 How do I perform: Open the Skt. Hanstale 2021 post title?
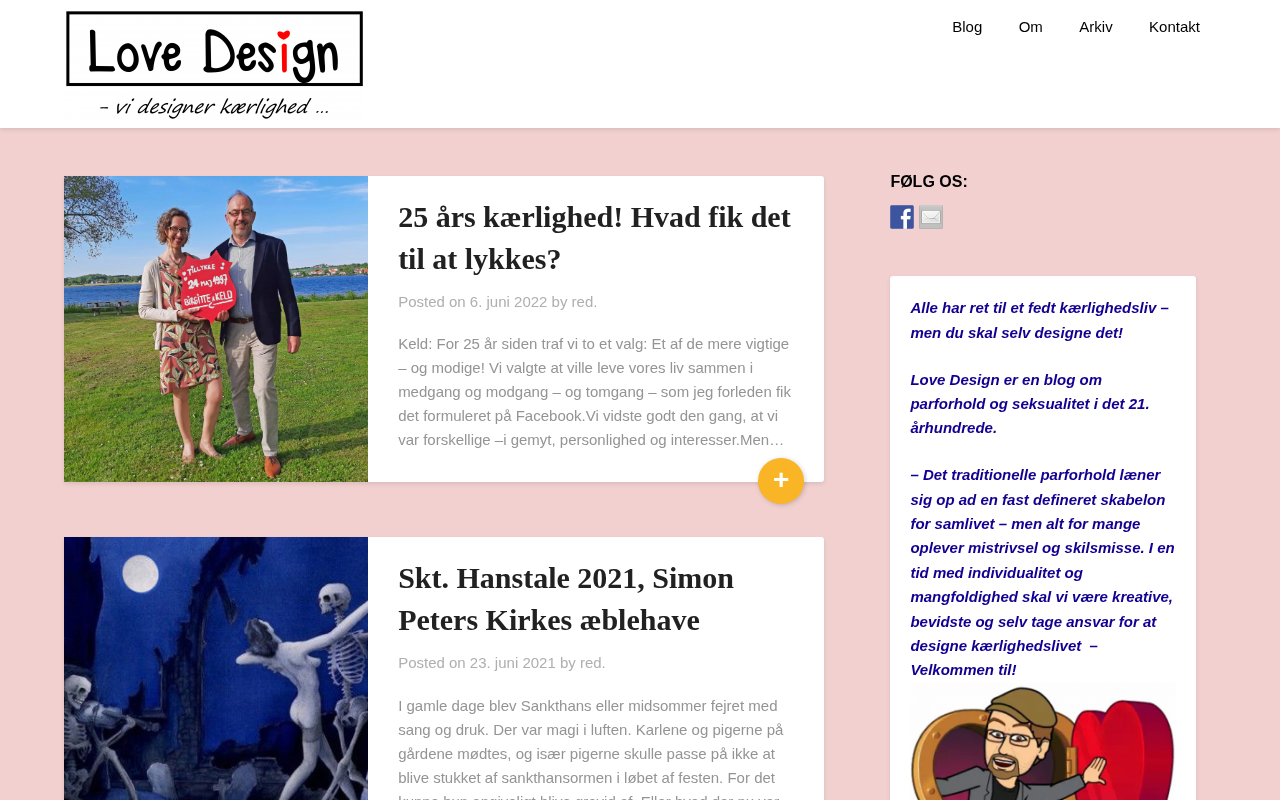click(566, 599)
